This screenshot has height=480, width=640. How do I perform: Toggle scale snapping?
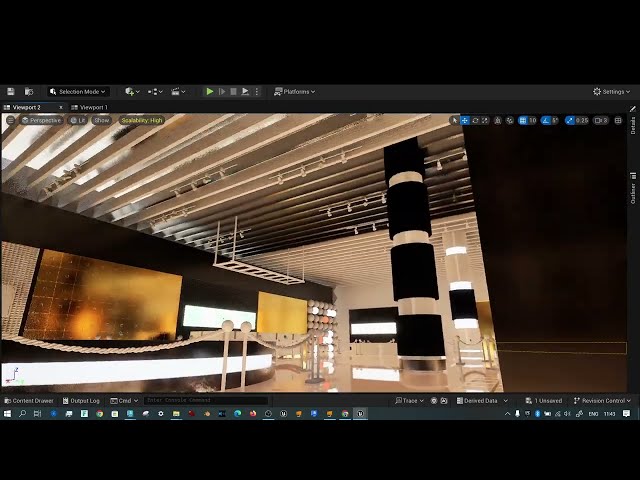tap(570, 120)
